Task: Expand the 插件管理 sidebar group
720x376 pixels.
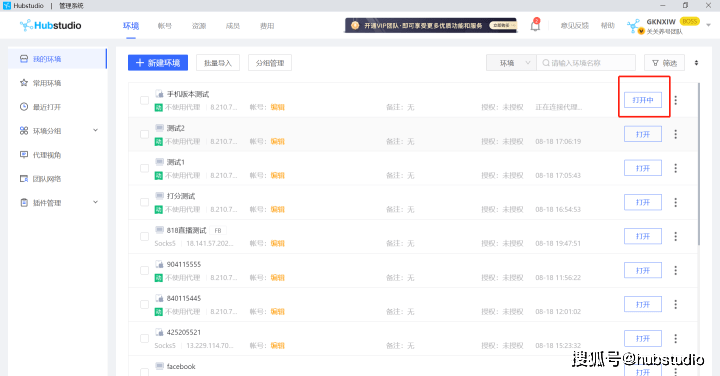Action: point(96,202)
